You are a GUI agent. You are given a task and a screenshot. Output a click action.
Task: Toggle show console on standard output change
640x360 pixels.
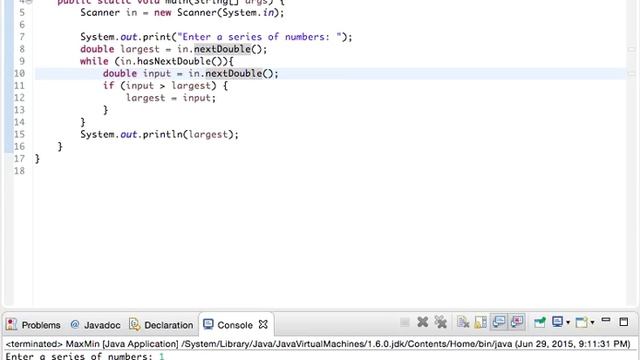(x=498, y=322)
